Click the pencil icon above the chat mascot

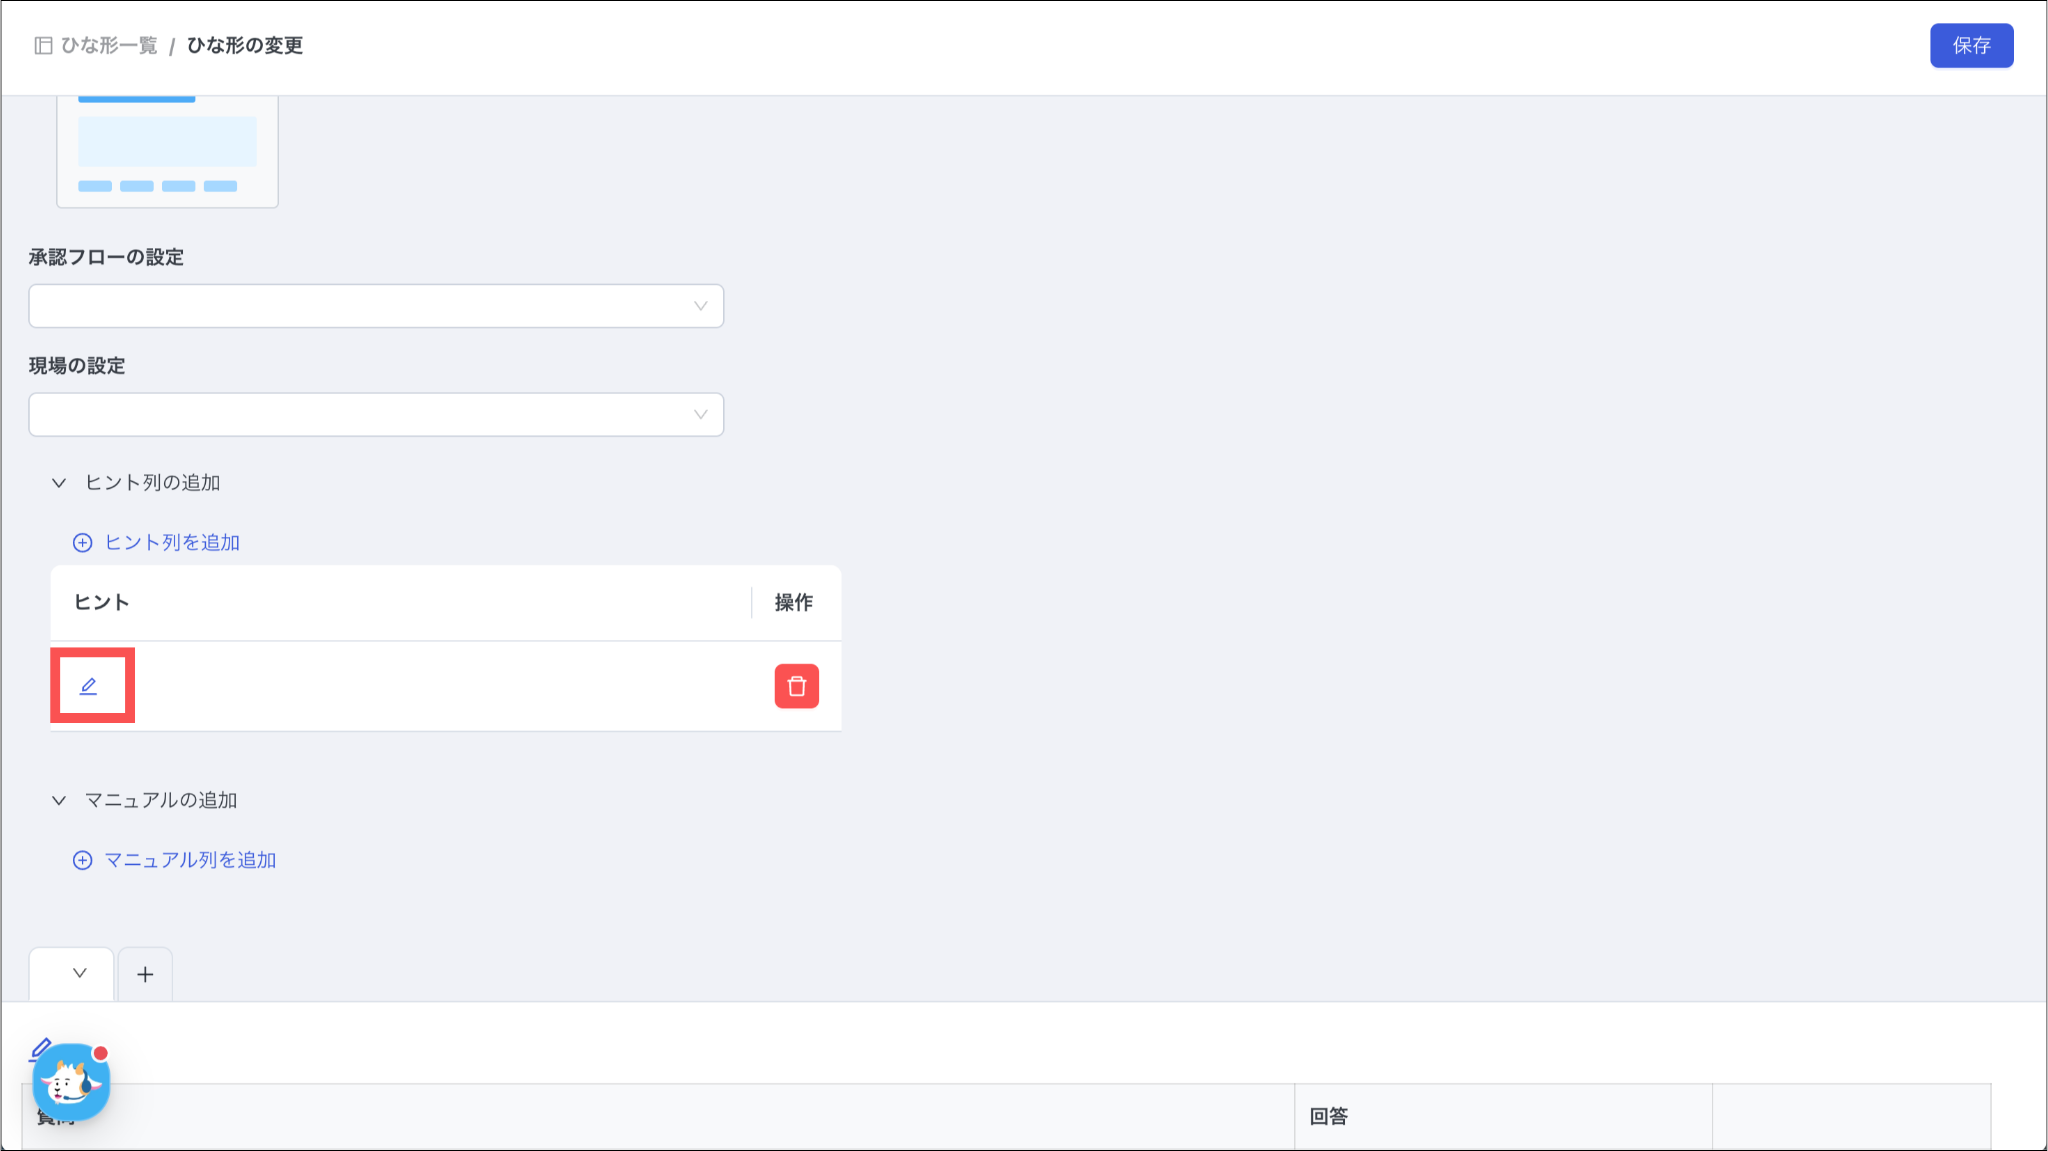click(40, 1048)
